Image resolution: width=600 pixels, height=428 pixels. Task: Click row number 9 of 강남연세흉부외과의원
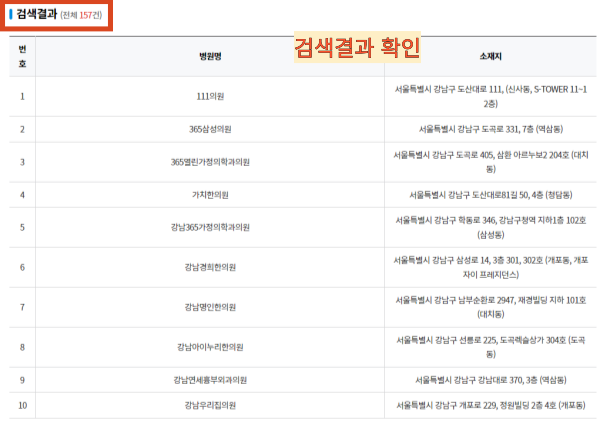(x=22, y=380)
